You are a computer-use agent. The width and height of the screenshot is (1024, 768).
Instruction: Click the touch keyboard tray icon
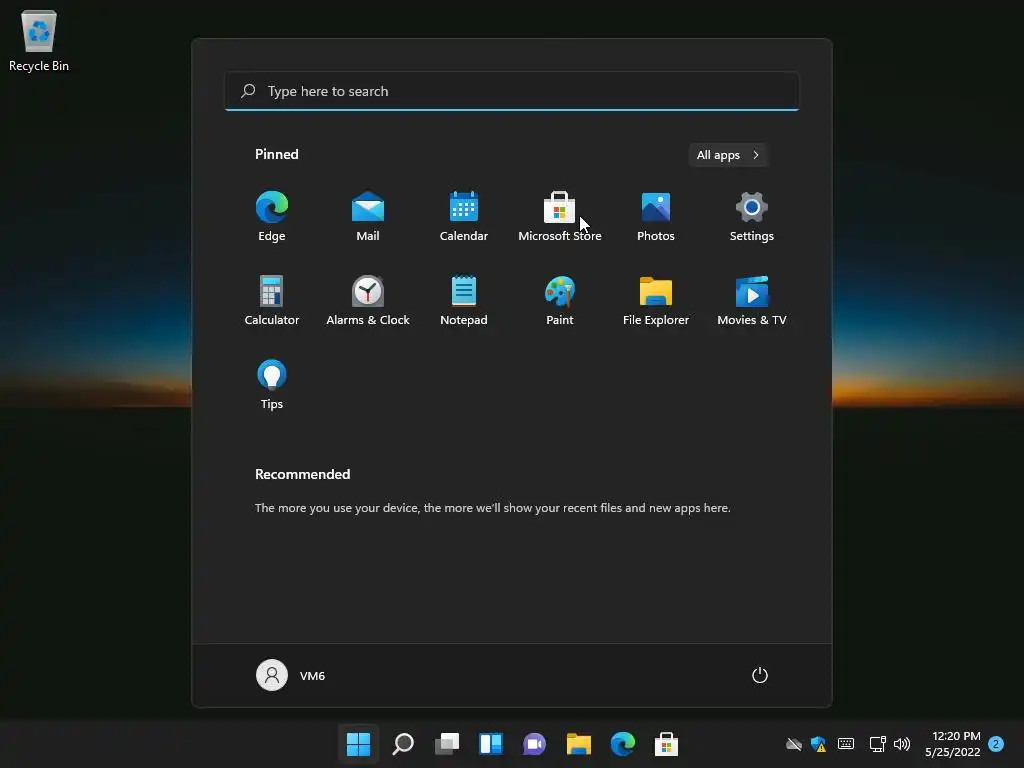(846, 744)
